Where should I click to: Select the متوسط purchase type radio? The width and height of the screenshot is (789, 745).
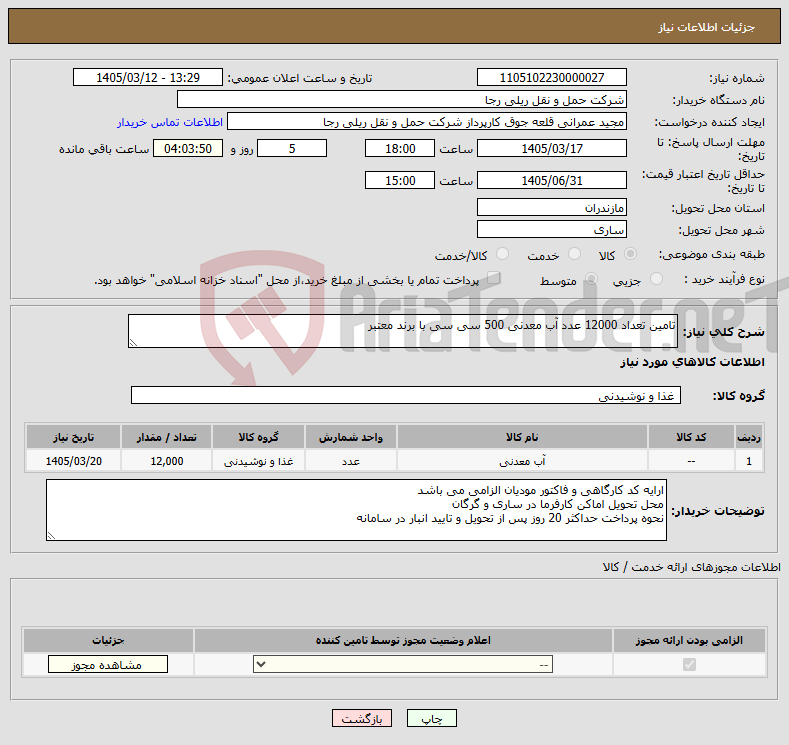coord(591,279)
